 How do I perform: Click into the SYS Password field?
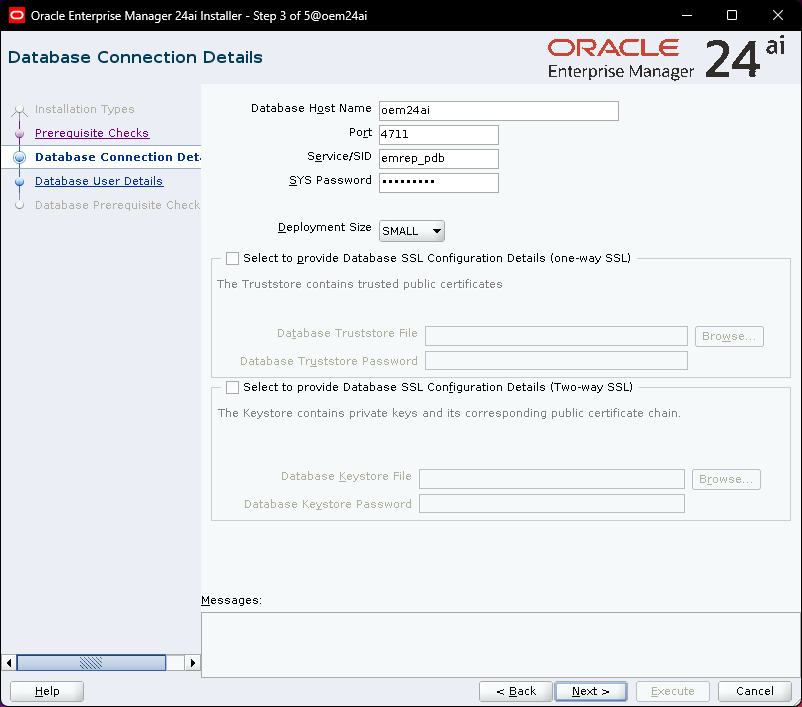point(438,183)
